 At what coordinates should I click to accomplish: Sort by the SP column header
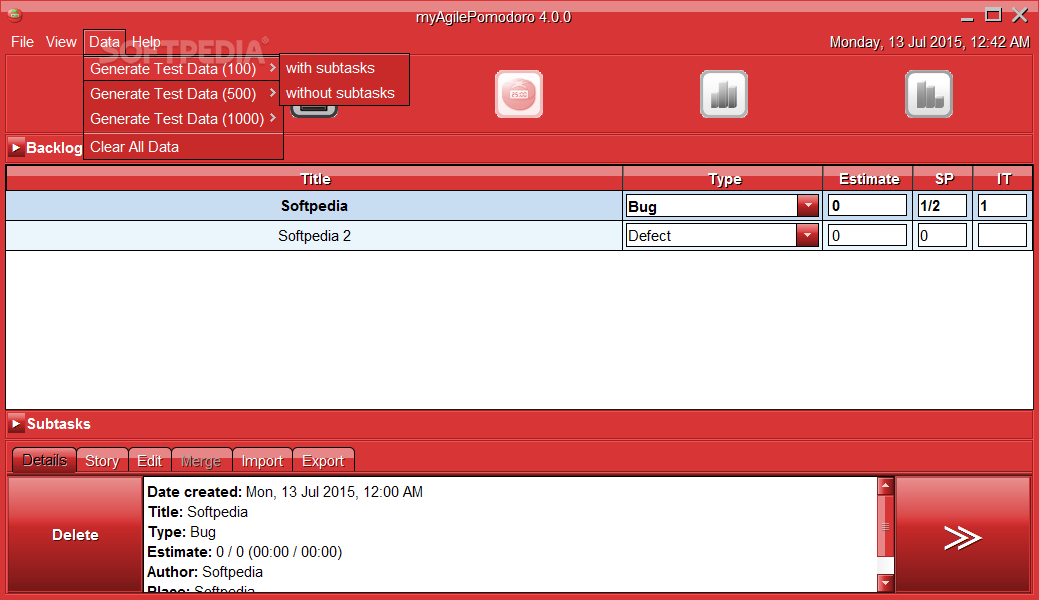coord(943,179)
